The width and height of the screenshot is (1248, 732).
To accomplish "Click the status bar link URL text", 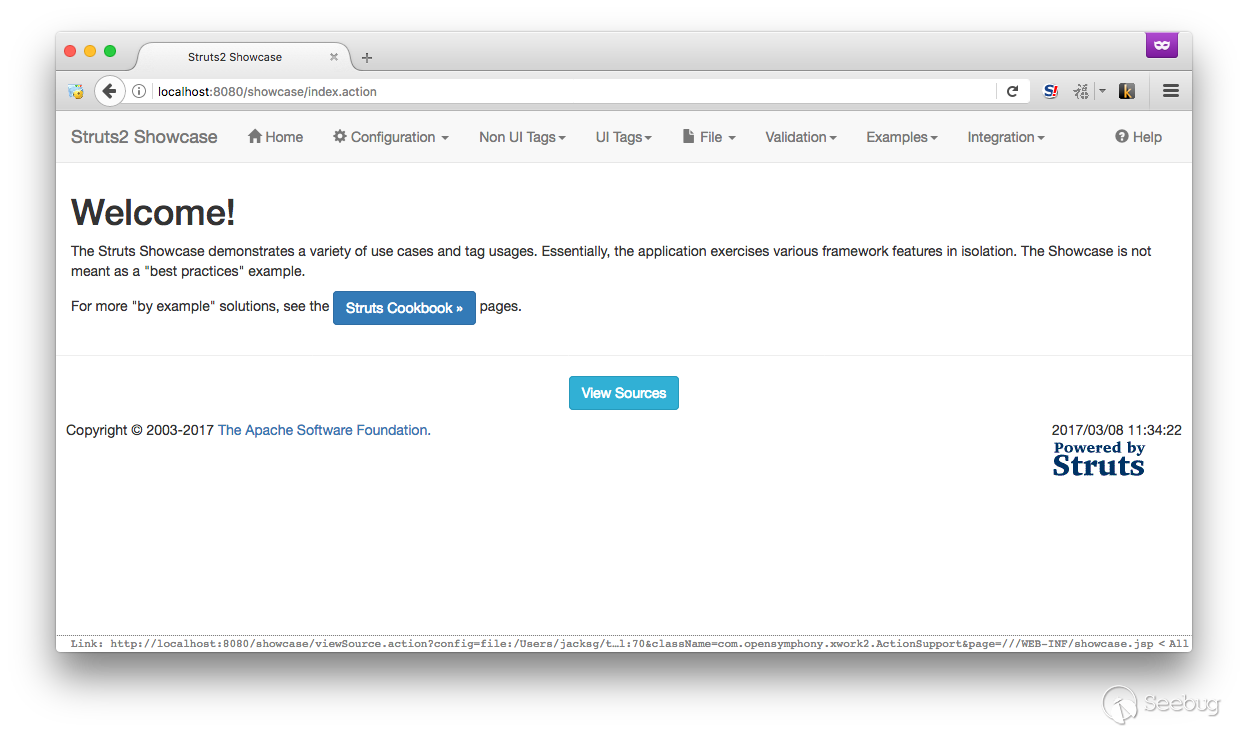I will point(630,644).
